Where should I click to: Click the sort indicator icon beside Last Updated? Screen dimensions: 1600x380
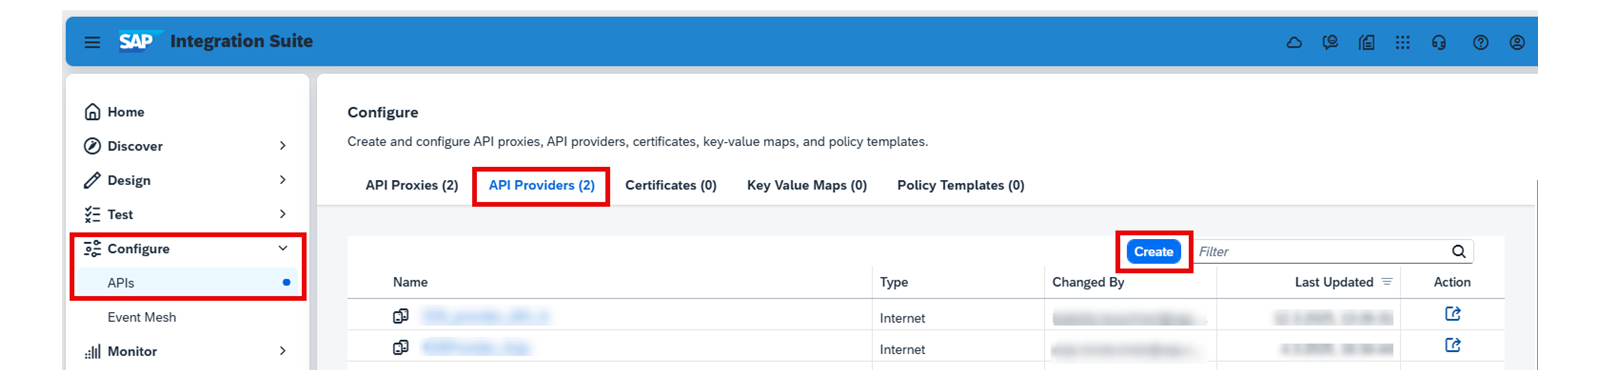click(x=1387, y=282)
